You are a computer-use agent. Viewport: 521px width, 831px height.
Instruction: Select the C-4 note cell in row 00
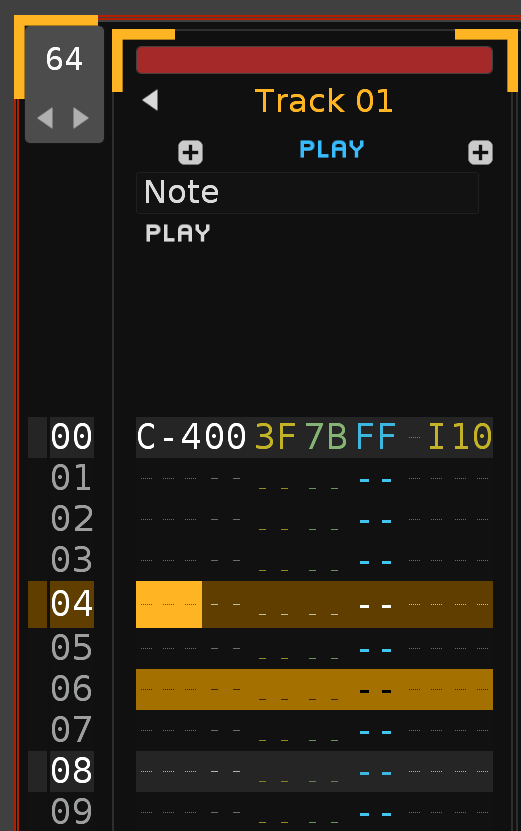[169, 437]
